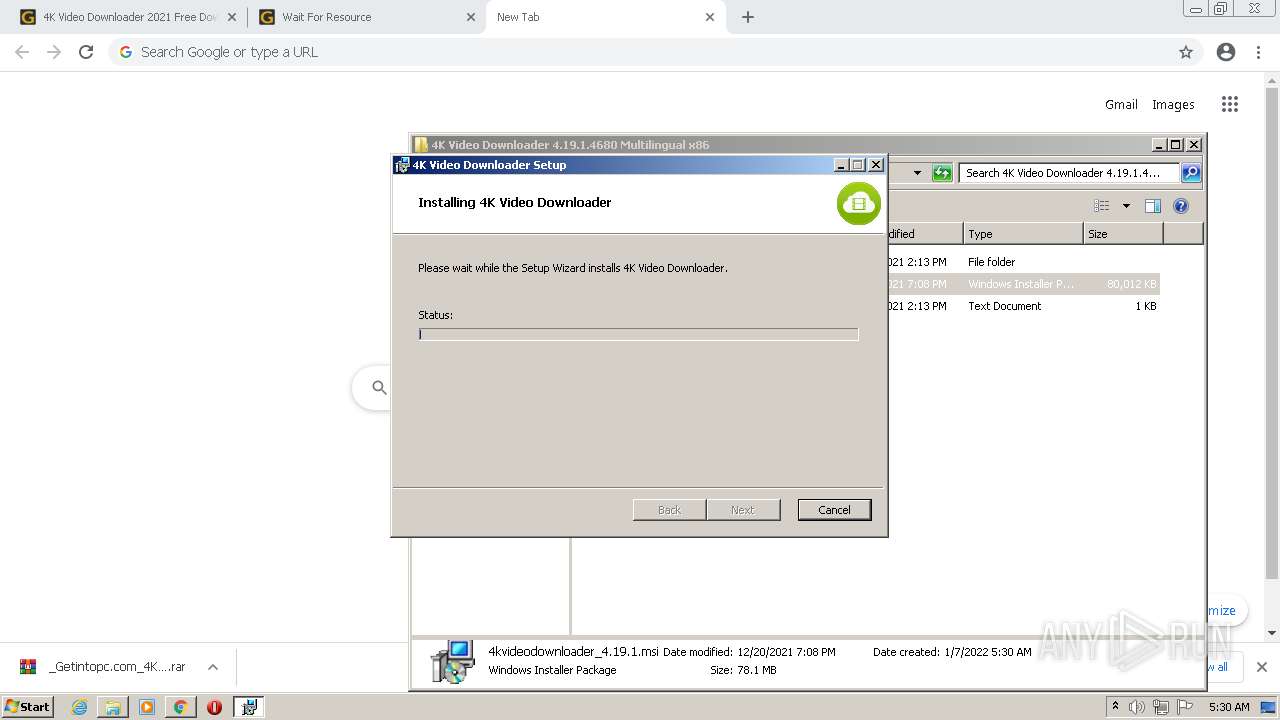Select the installer taskbar button

pyautogui.click(x=248, y=707)
